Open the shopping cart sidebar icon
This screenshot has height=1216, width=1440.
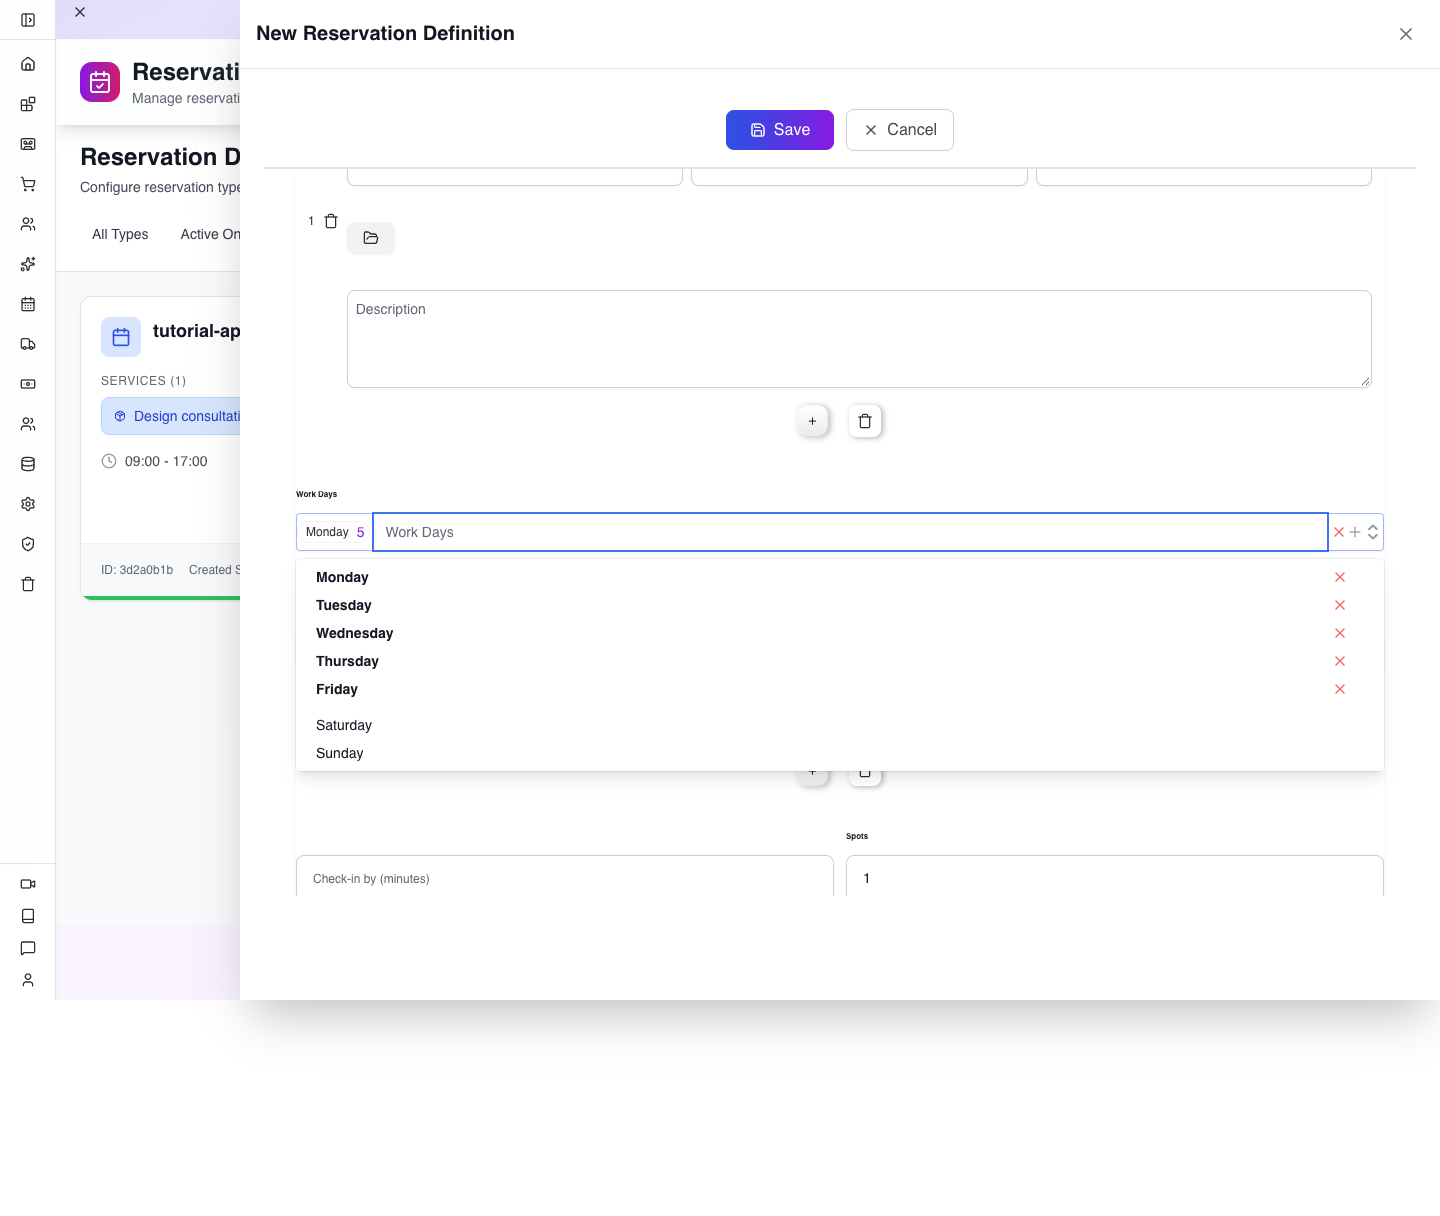(x=28, y=184)
